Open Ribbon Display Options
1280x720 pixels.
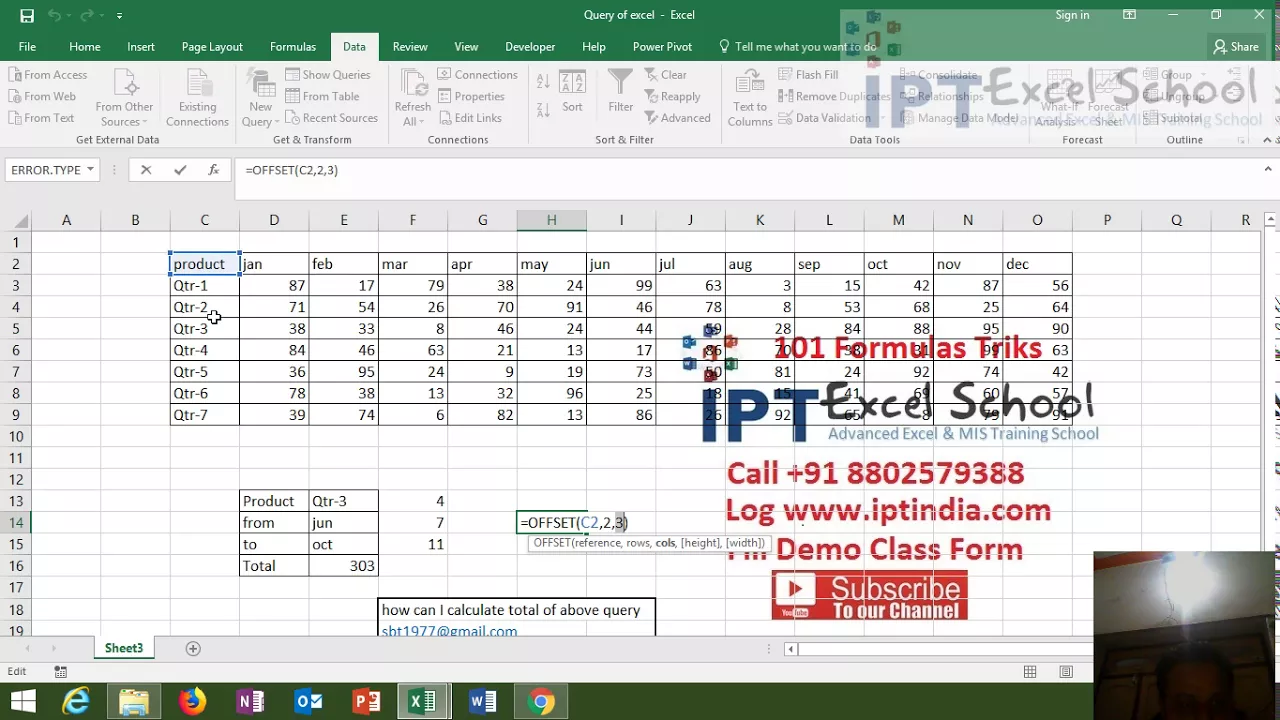pos(1129,15)
